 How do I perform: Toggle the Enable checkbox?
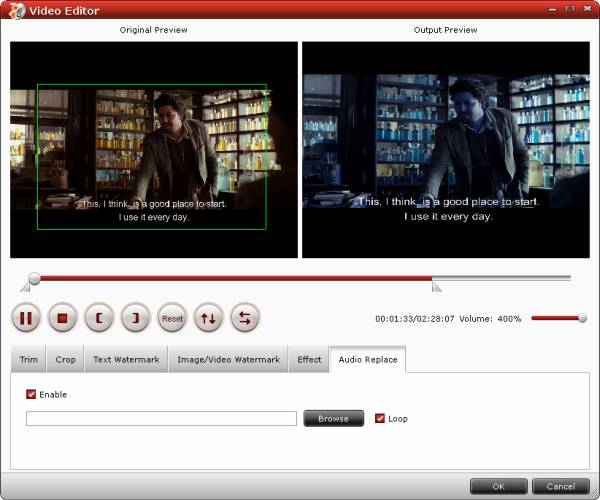pyautogui.click(x=31, y=394)
